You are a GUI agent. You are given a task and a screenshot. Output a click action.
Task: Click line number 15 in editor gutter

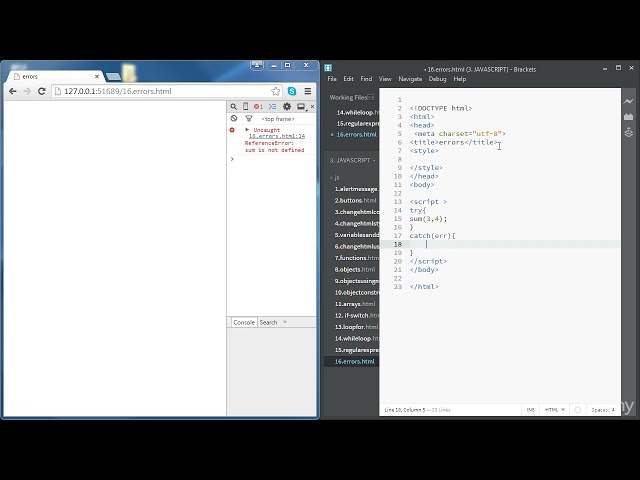[398, 219]
